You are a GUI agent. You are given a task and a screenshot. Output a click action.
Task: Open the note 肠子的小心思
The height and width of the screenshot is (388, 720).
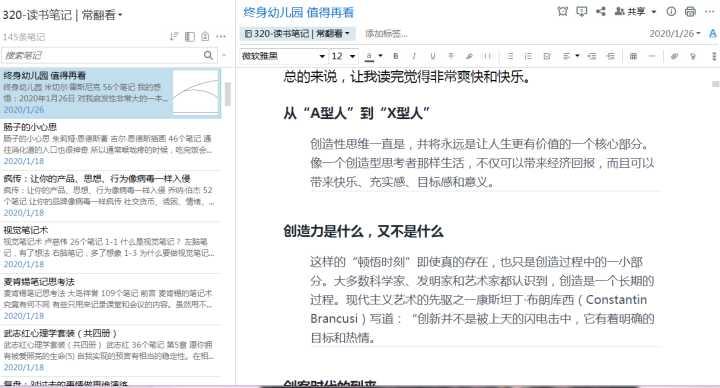pos(111,144)
